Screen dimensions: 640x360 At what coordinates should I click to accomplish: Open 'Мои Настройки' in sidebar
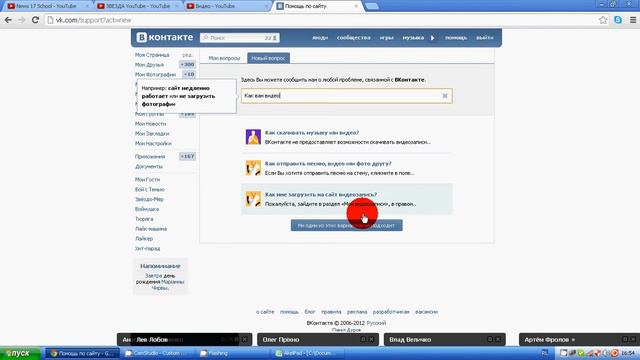pyautogui.click(x=153, y=143)
